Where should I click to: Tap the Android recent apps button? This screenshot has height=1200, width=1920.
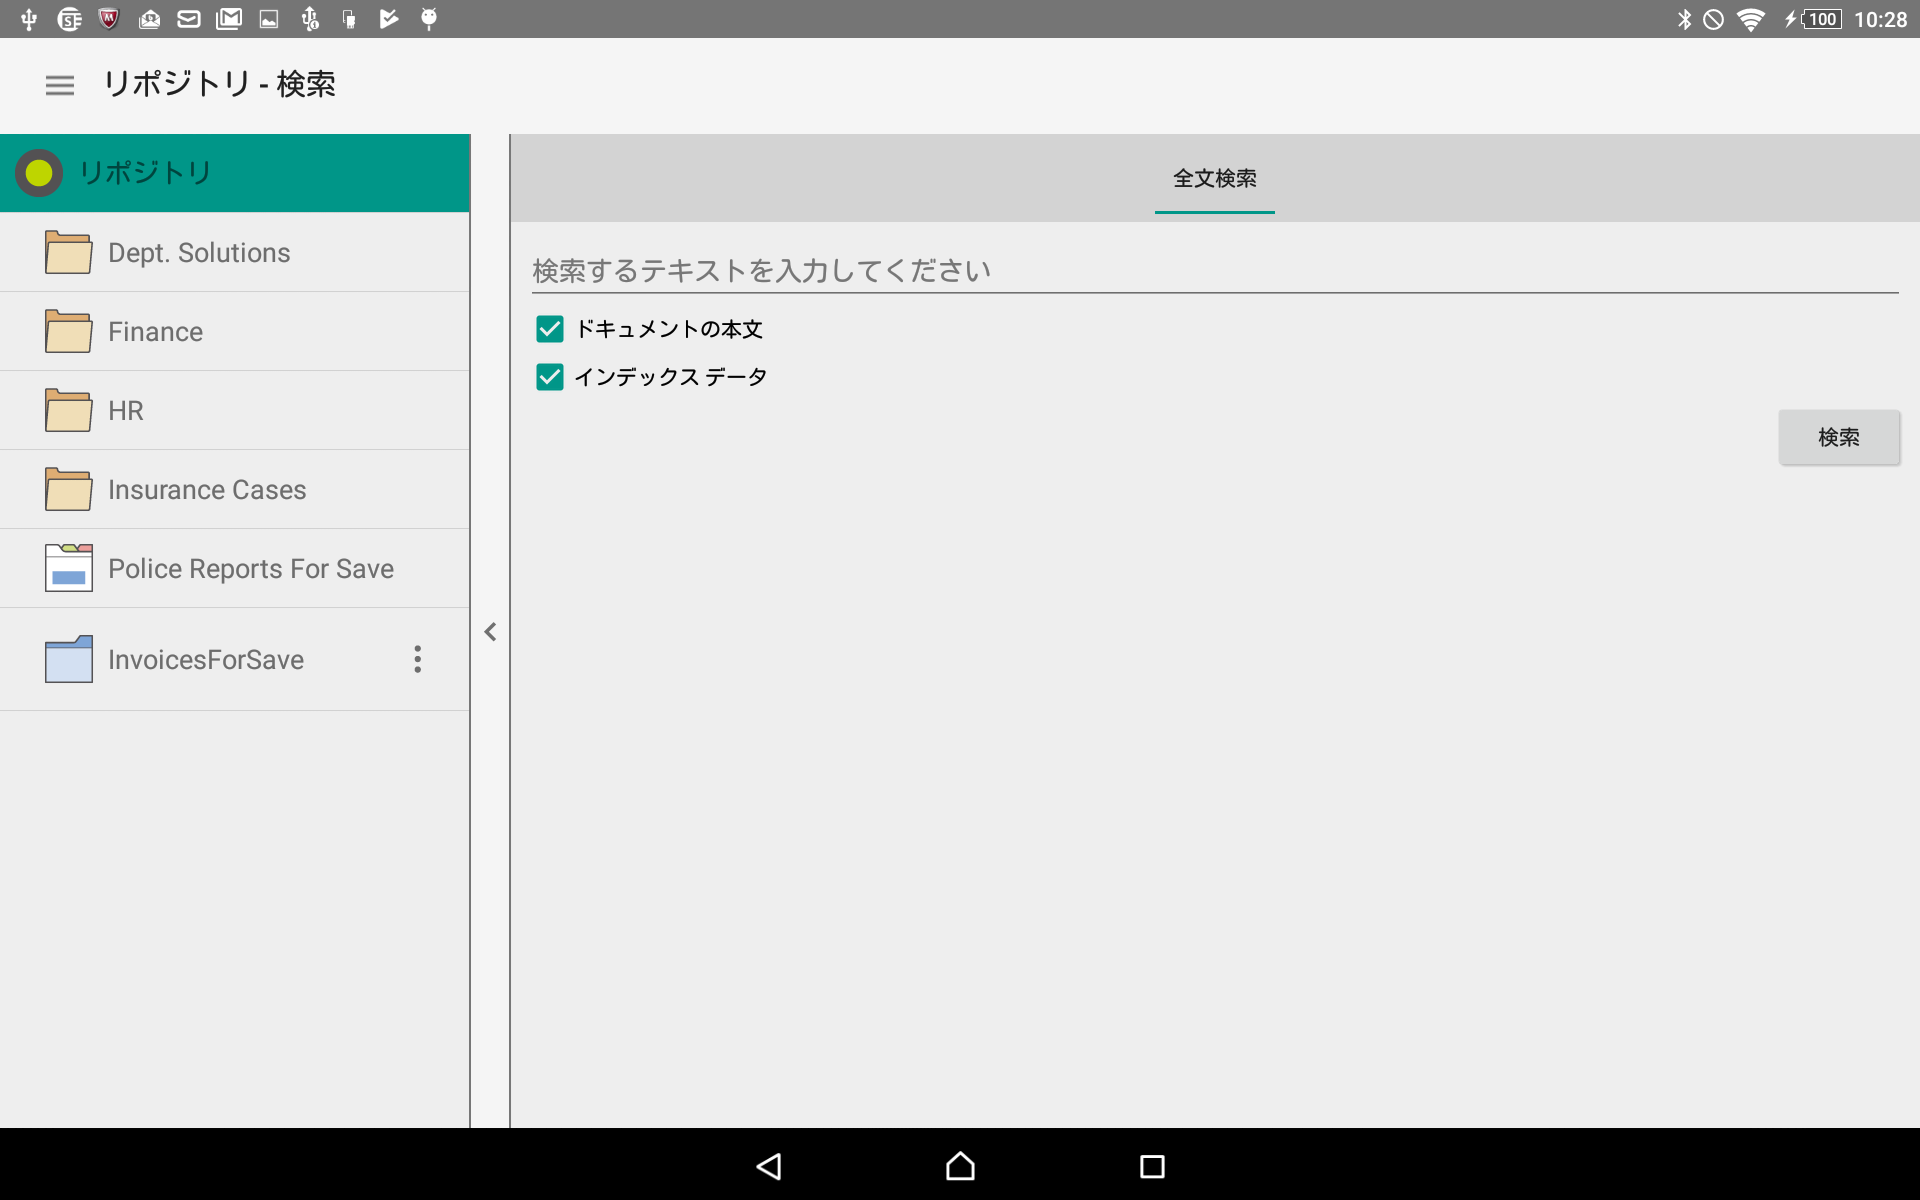click(x=1152, y=1166)
